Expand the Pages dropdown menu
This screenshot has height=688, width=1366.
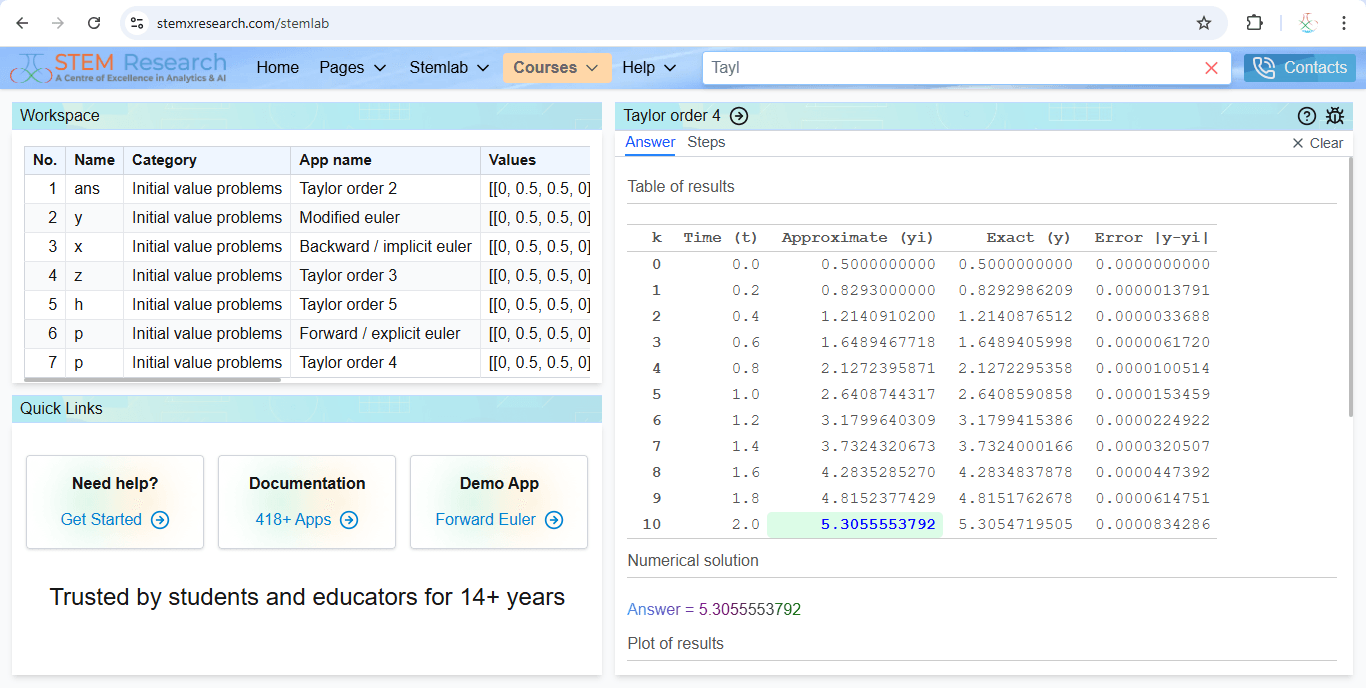coord(352,68)
